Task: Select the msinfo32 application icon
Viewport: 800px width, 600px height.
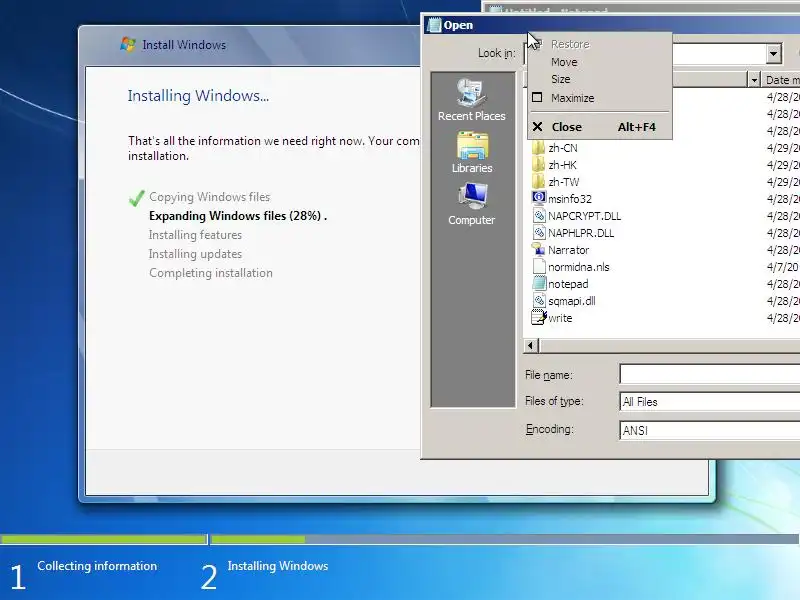Action: [x=539, y=198]
